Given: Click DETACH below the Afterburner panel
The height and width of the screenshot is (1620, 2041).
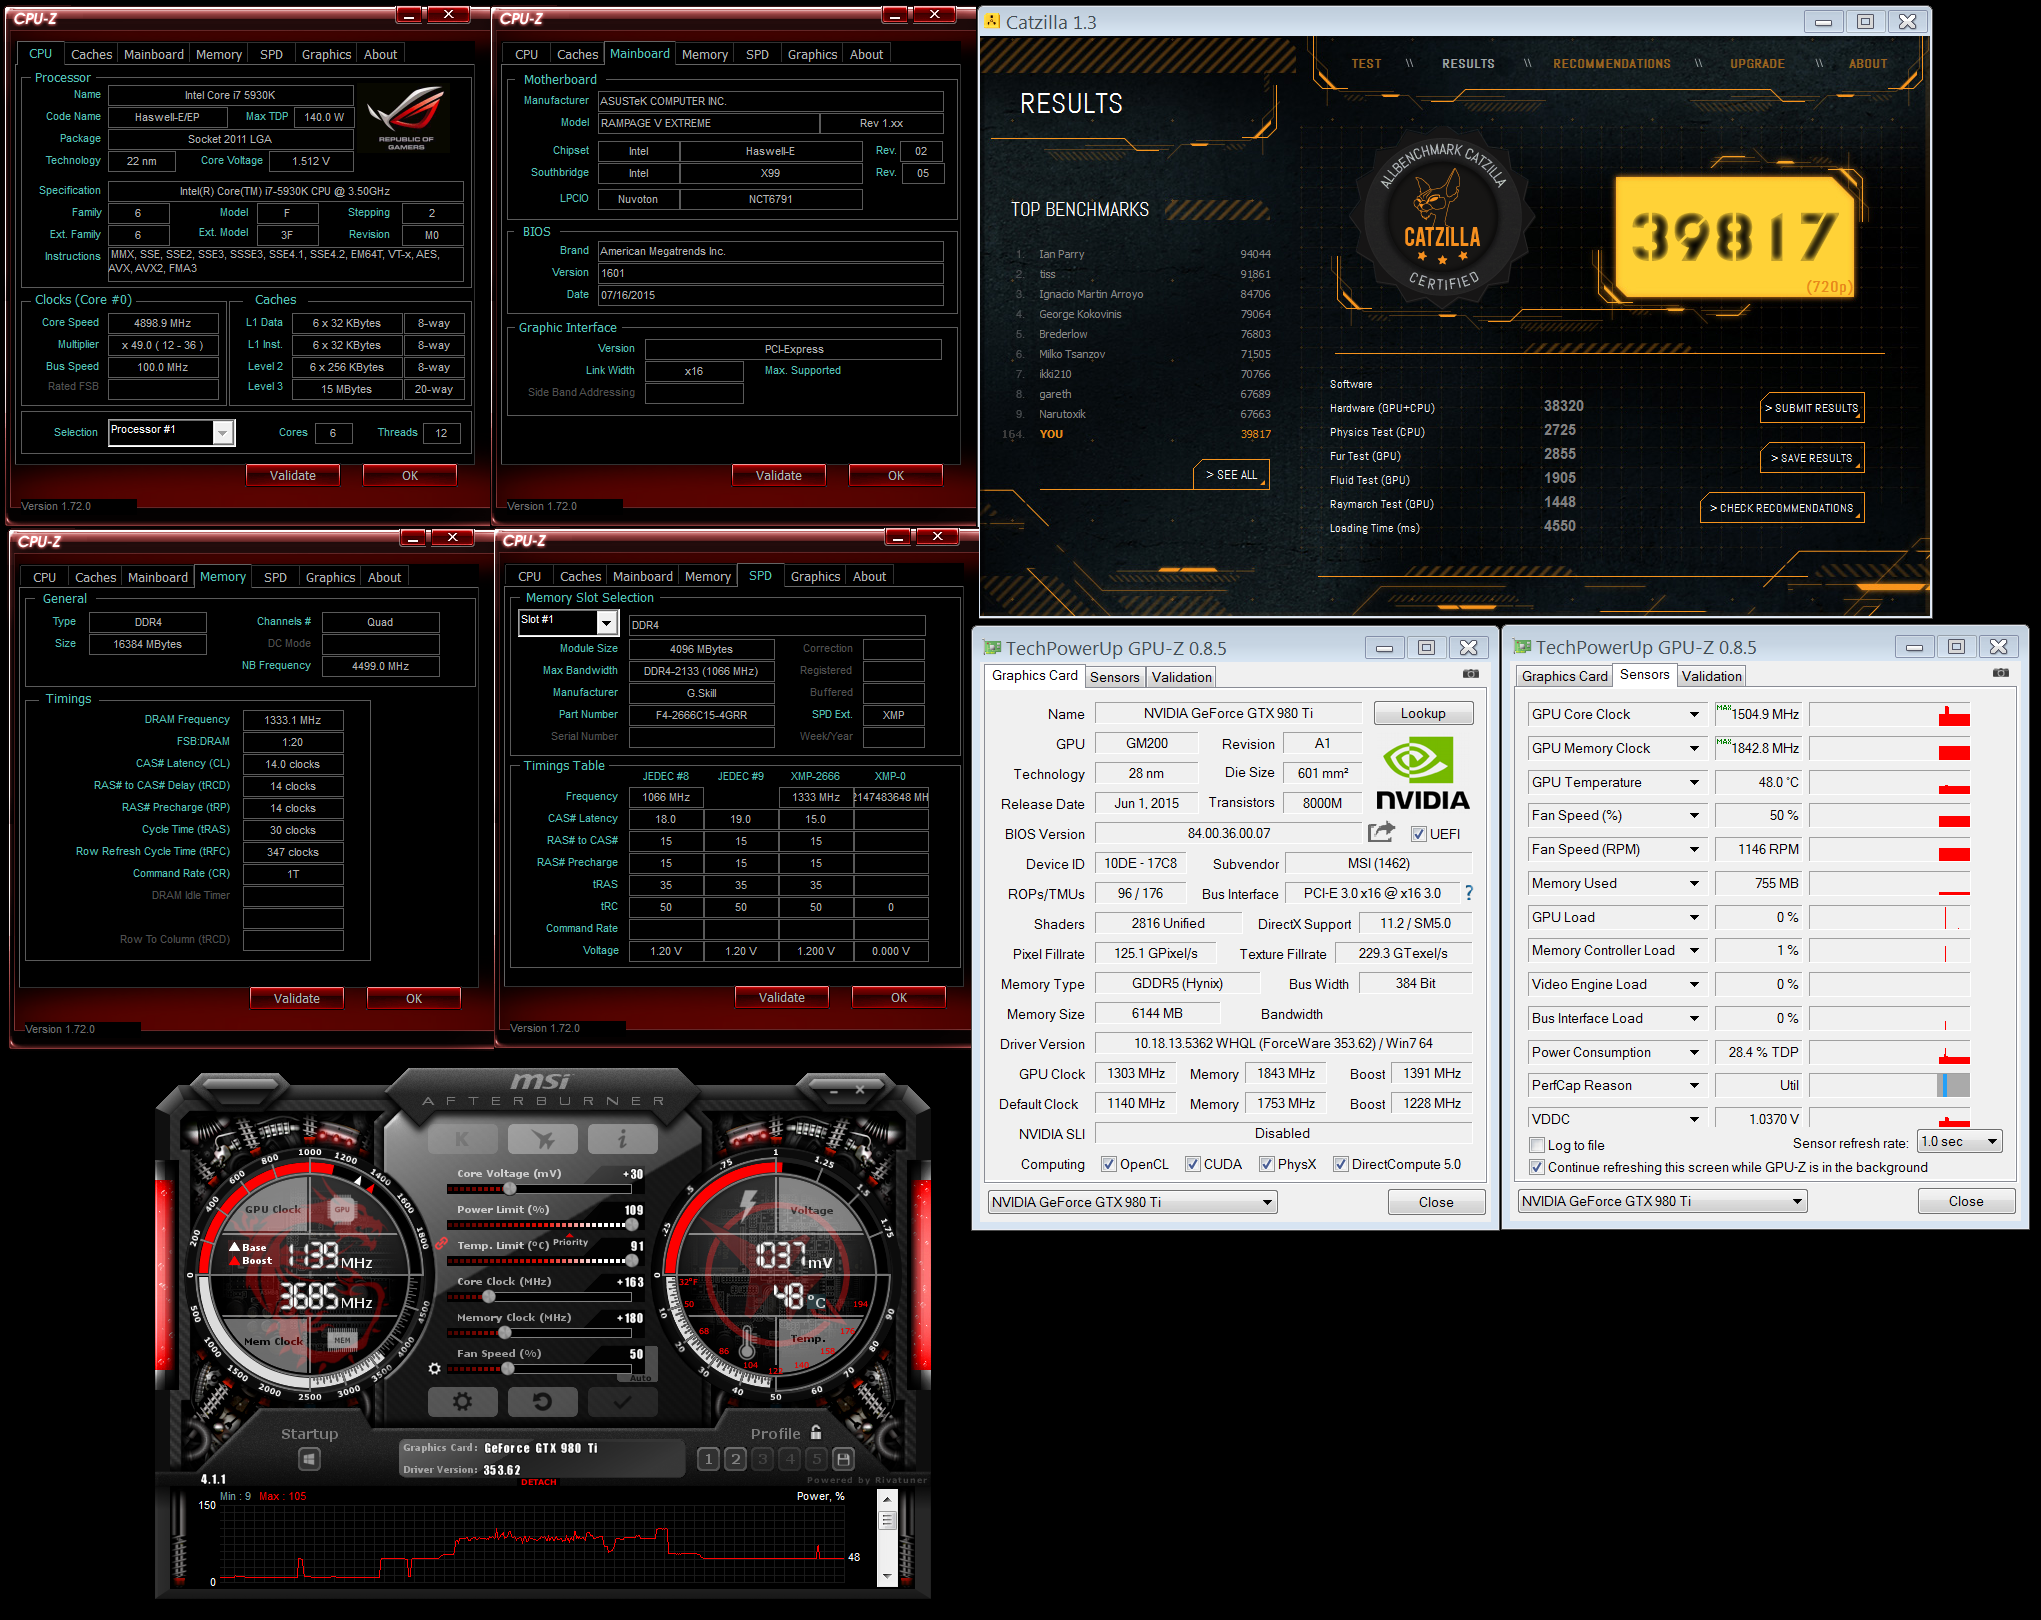Looking at the screenshot, I should coord(538,1482).
